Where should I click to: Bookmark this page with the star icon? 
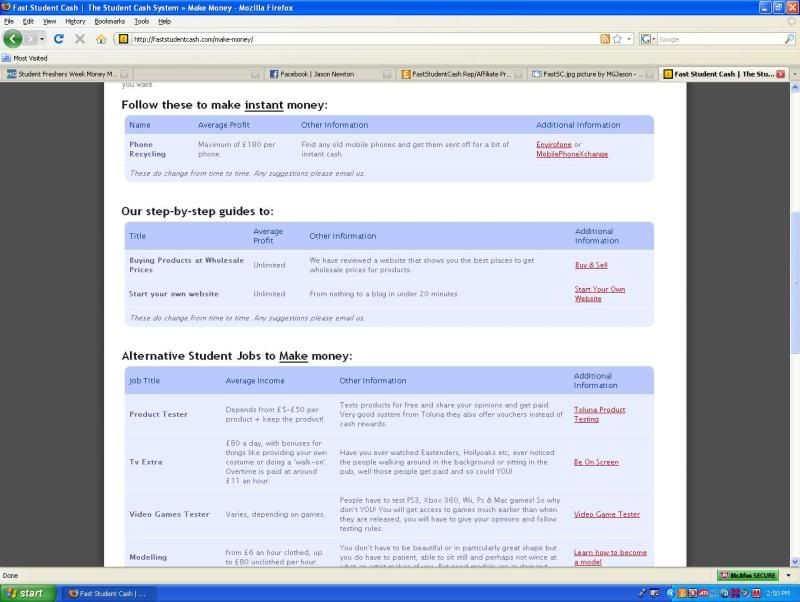click(x=617, y=39)
